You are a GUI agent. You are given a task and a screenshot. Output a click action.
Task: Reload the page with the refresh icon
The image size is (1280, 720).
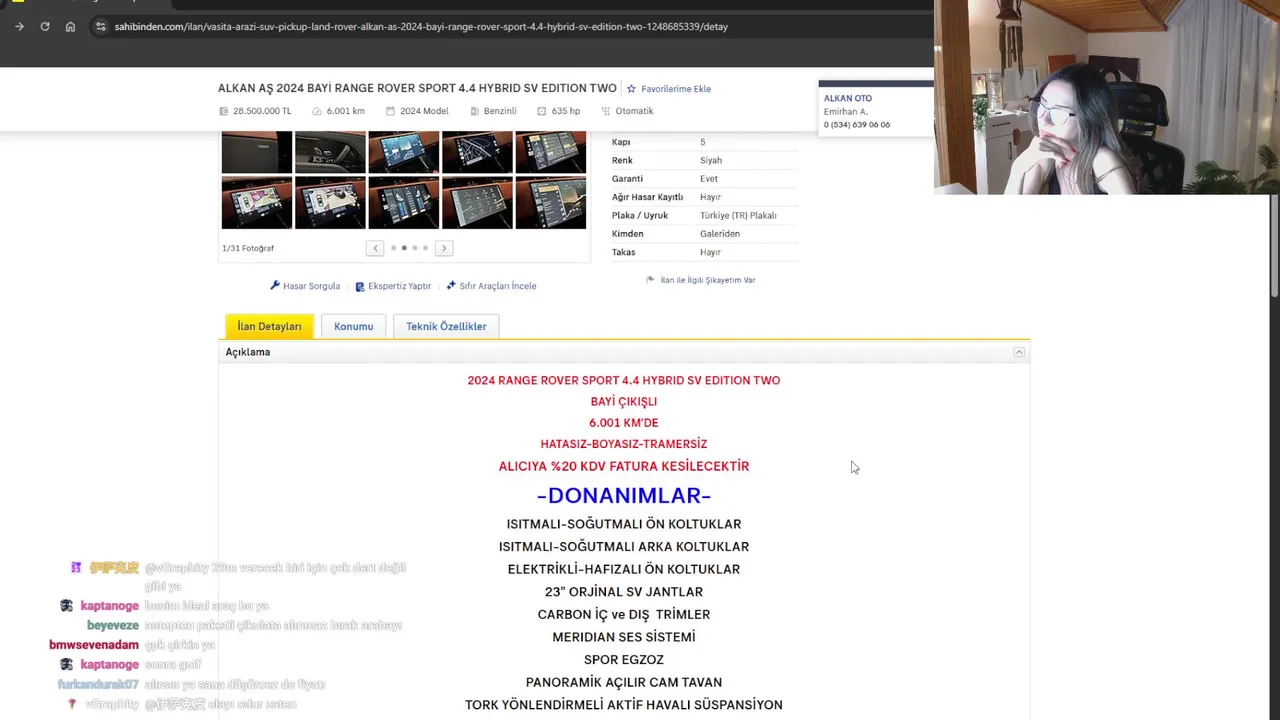click(x=45, y=26)
